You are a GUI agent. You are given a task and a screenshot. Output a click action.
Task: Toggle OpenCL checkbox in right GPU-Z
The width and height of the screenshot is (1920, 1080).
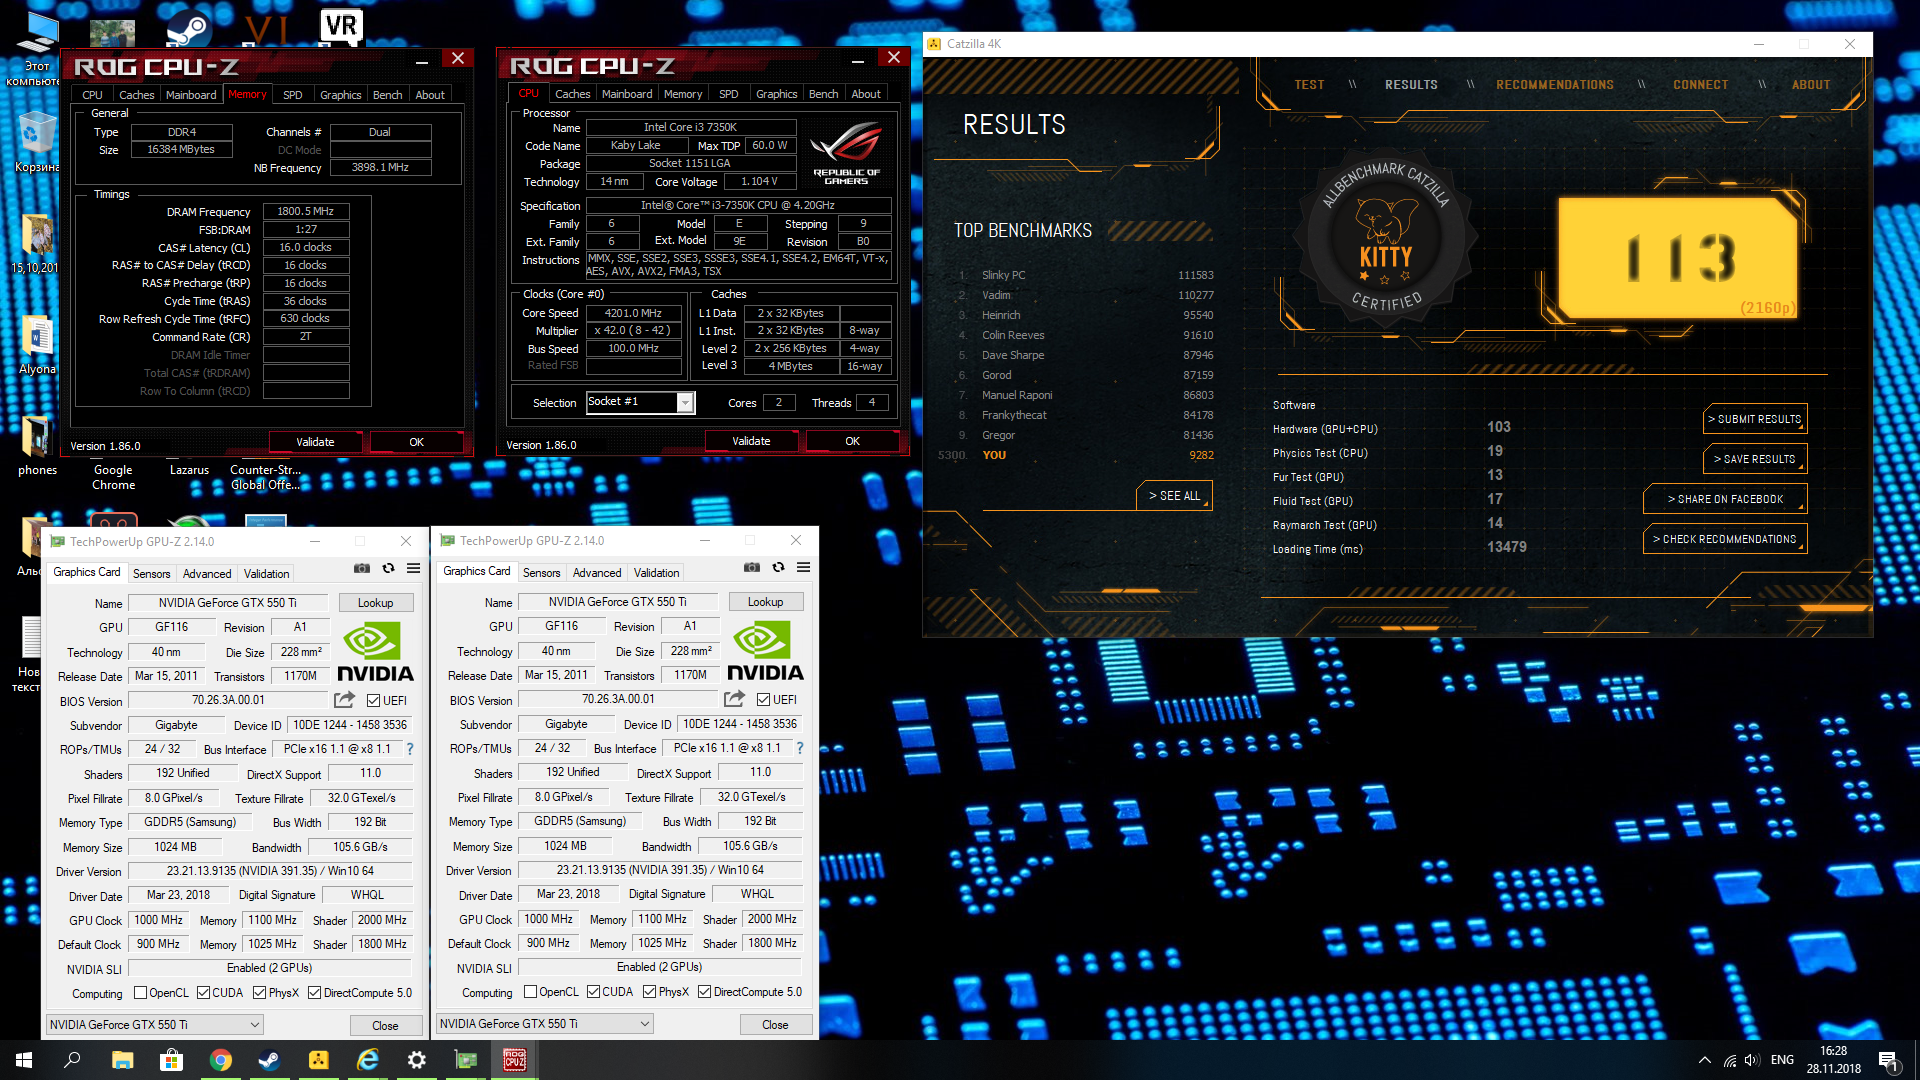(531, 992)
